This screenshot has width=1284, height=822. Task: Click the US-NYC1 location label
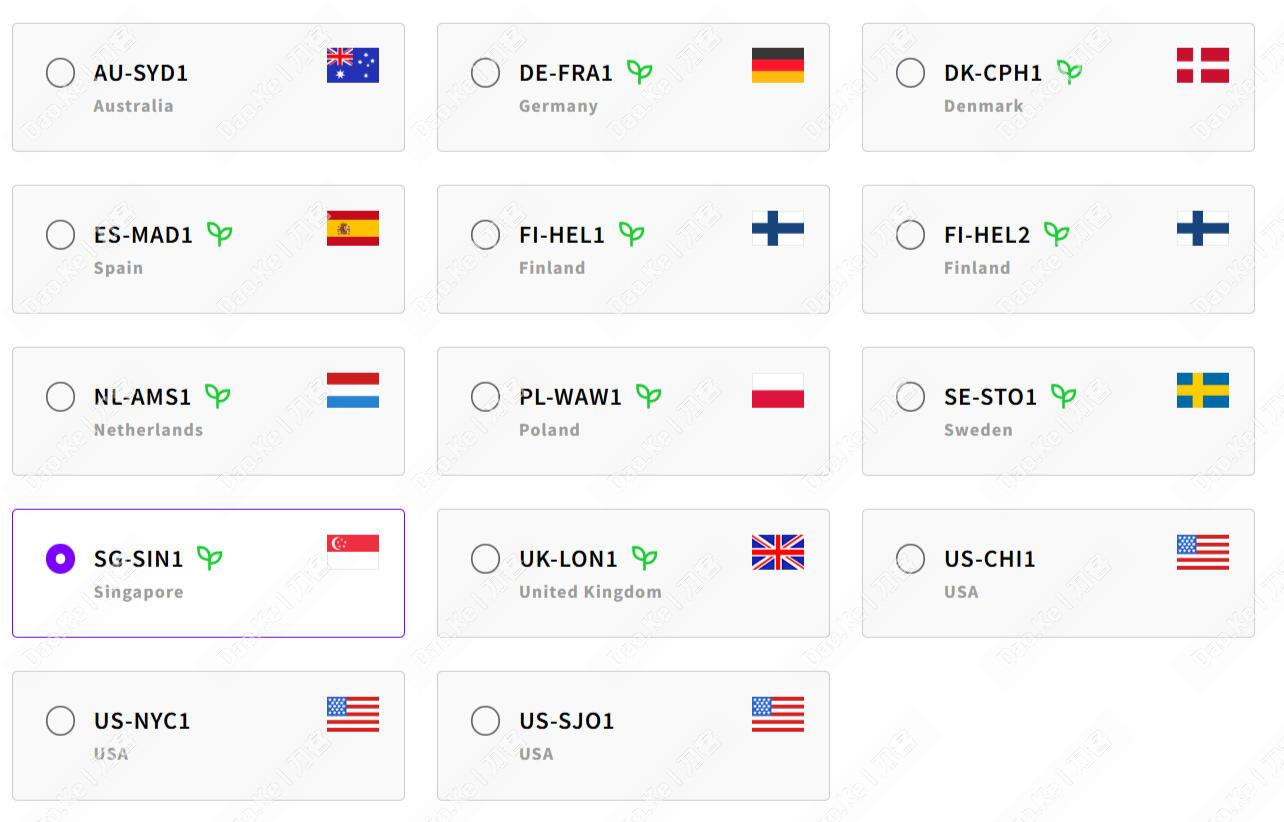point(142,721)
